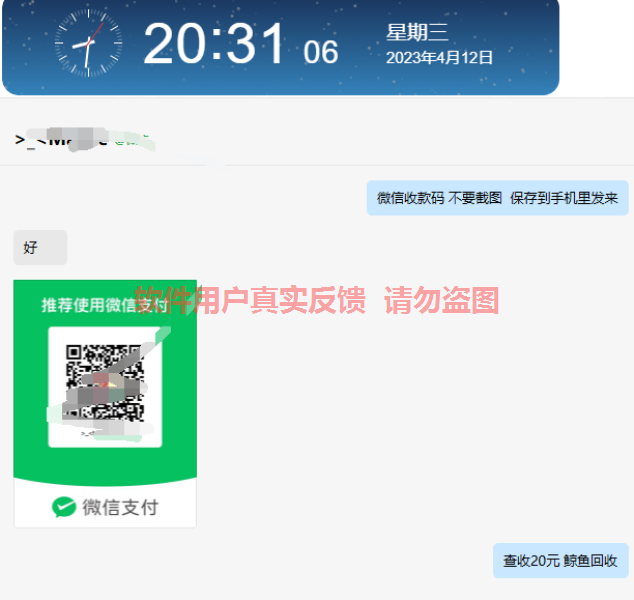
Task: Click the >_ symbol before contact name
Action: [x=20, y=141]
